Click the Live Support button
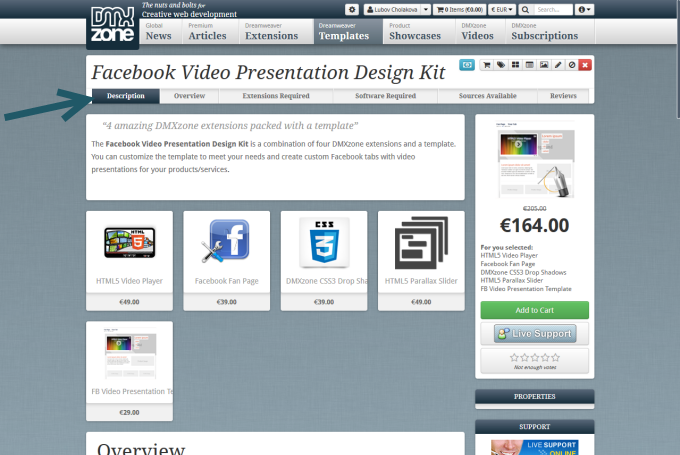680x455 pixels. tap(535, 334)
